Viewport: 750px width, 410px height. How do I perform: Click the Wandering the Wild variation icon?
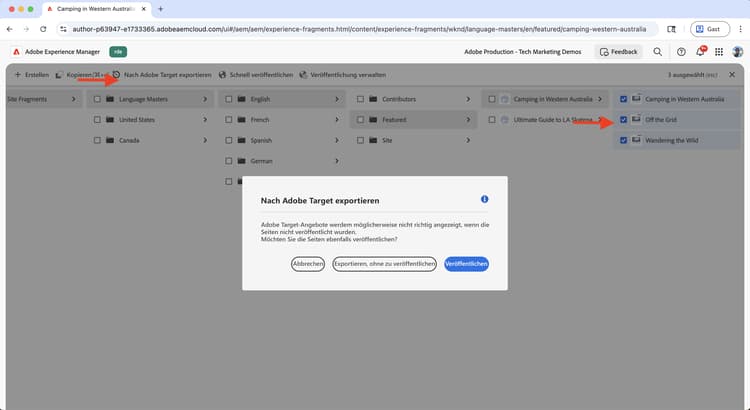636,140
